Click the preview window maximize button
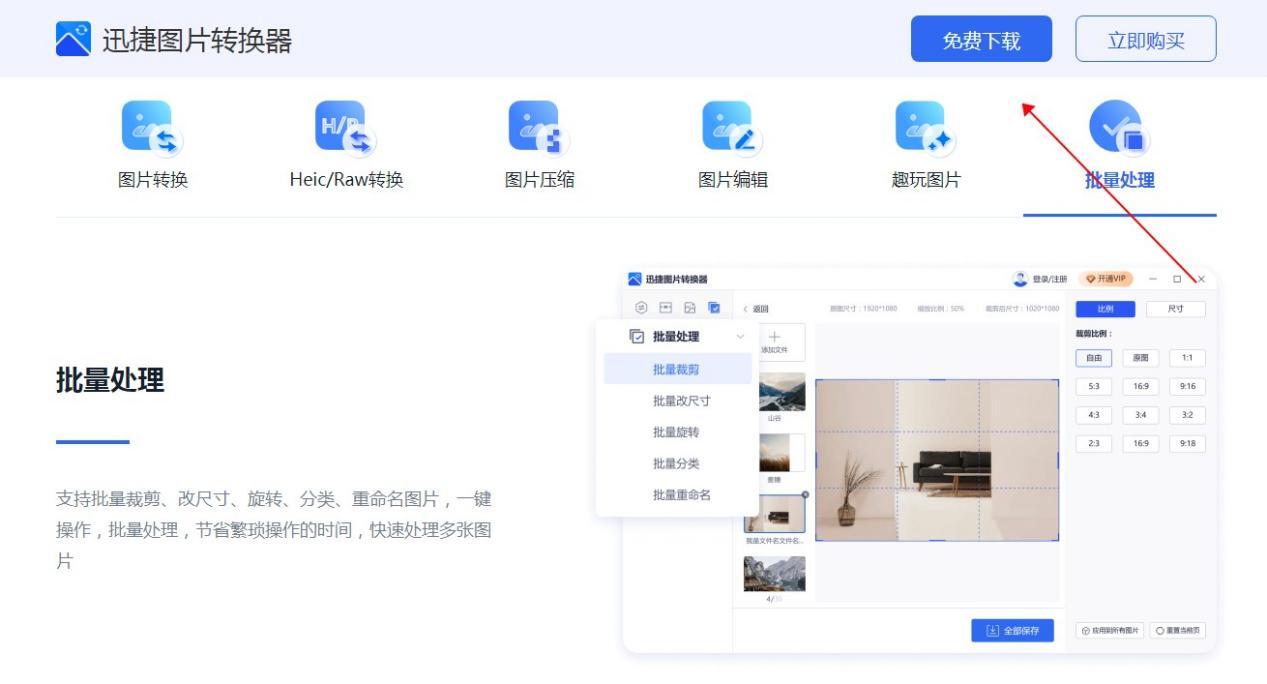1267x684 pixels. tap(1177, 279)
